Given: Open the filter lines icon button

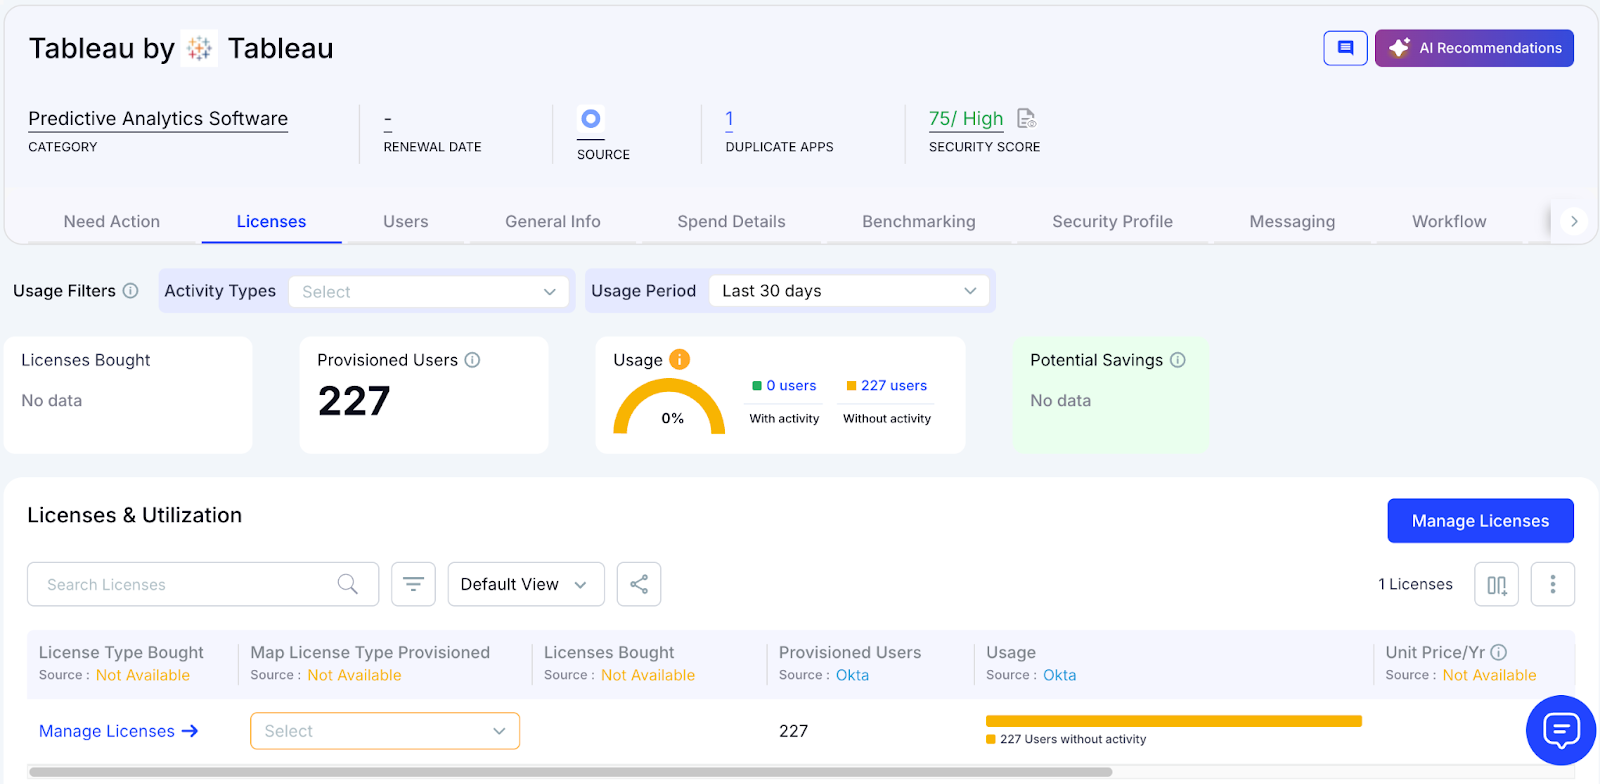Looking at the screenshot, I should (413, 584).
